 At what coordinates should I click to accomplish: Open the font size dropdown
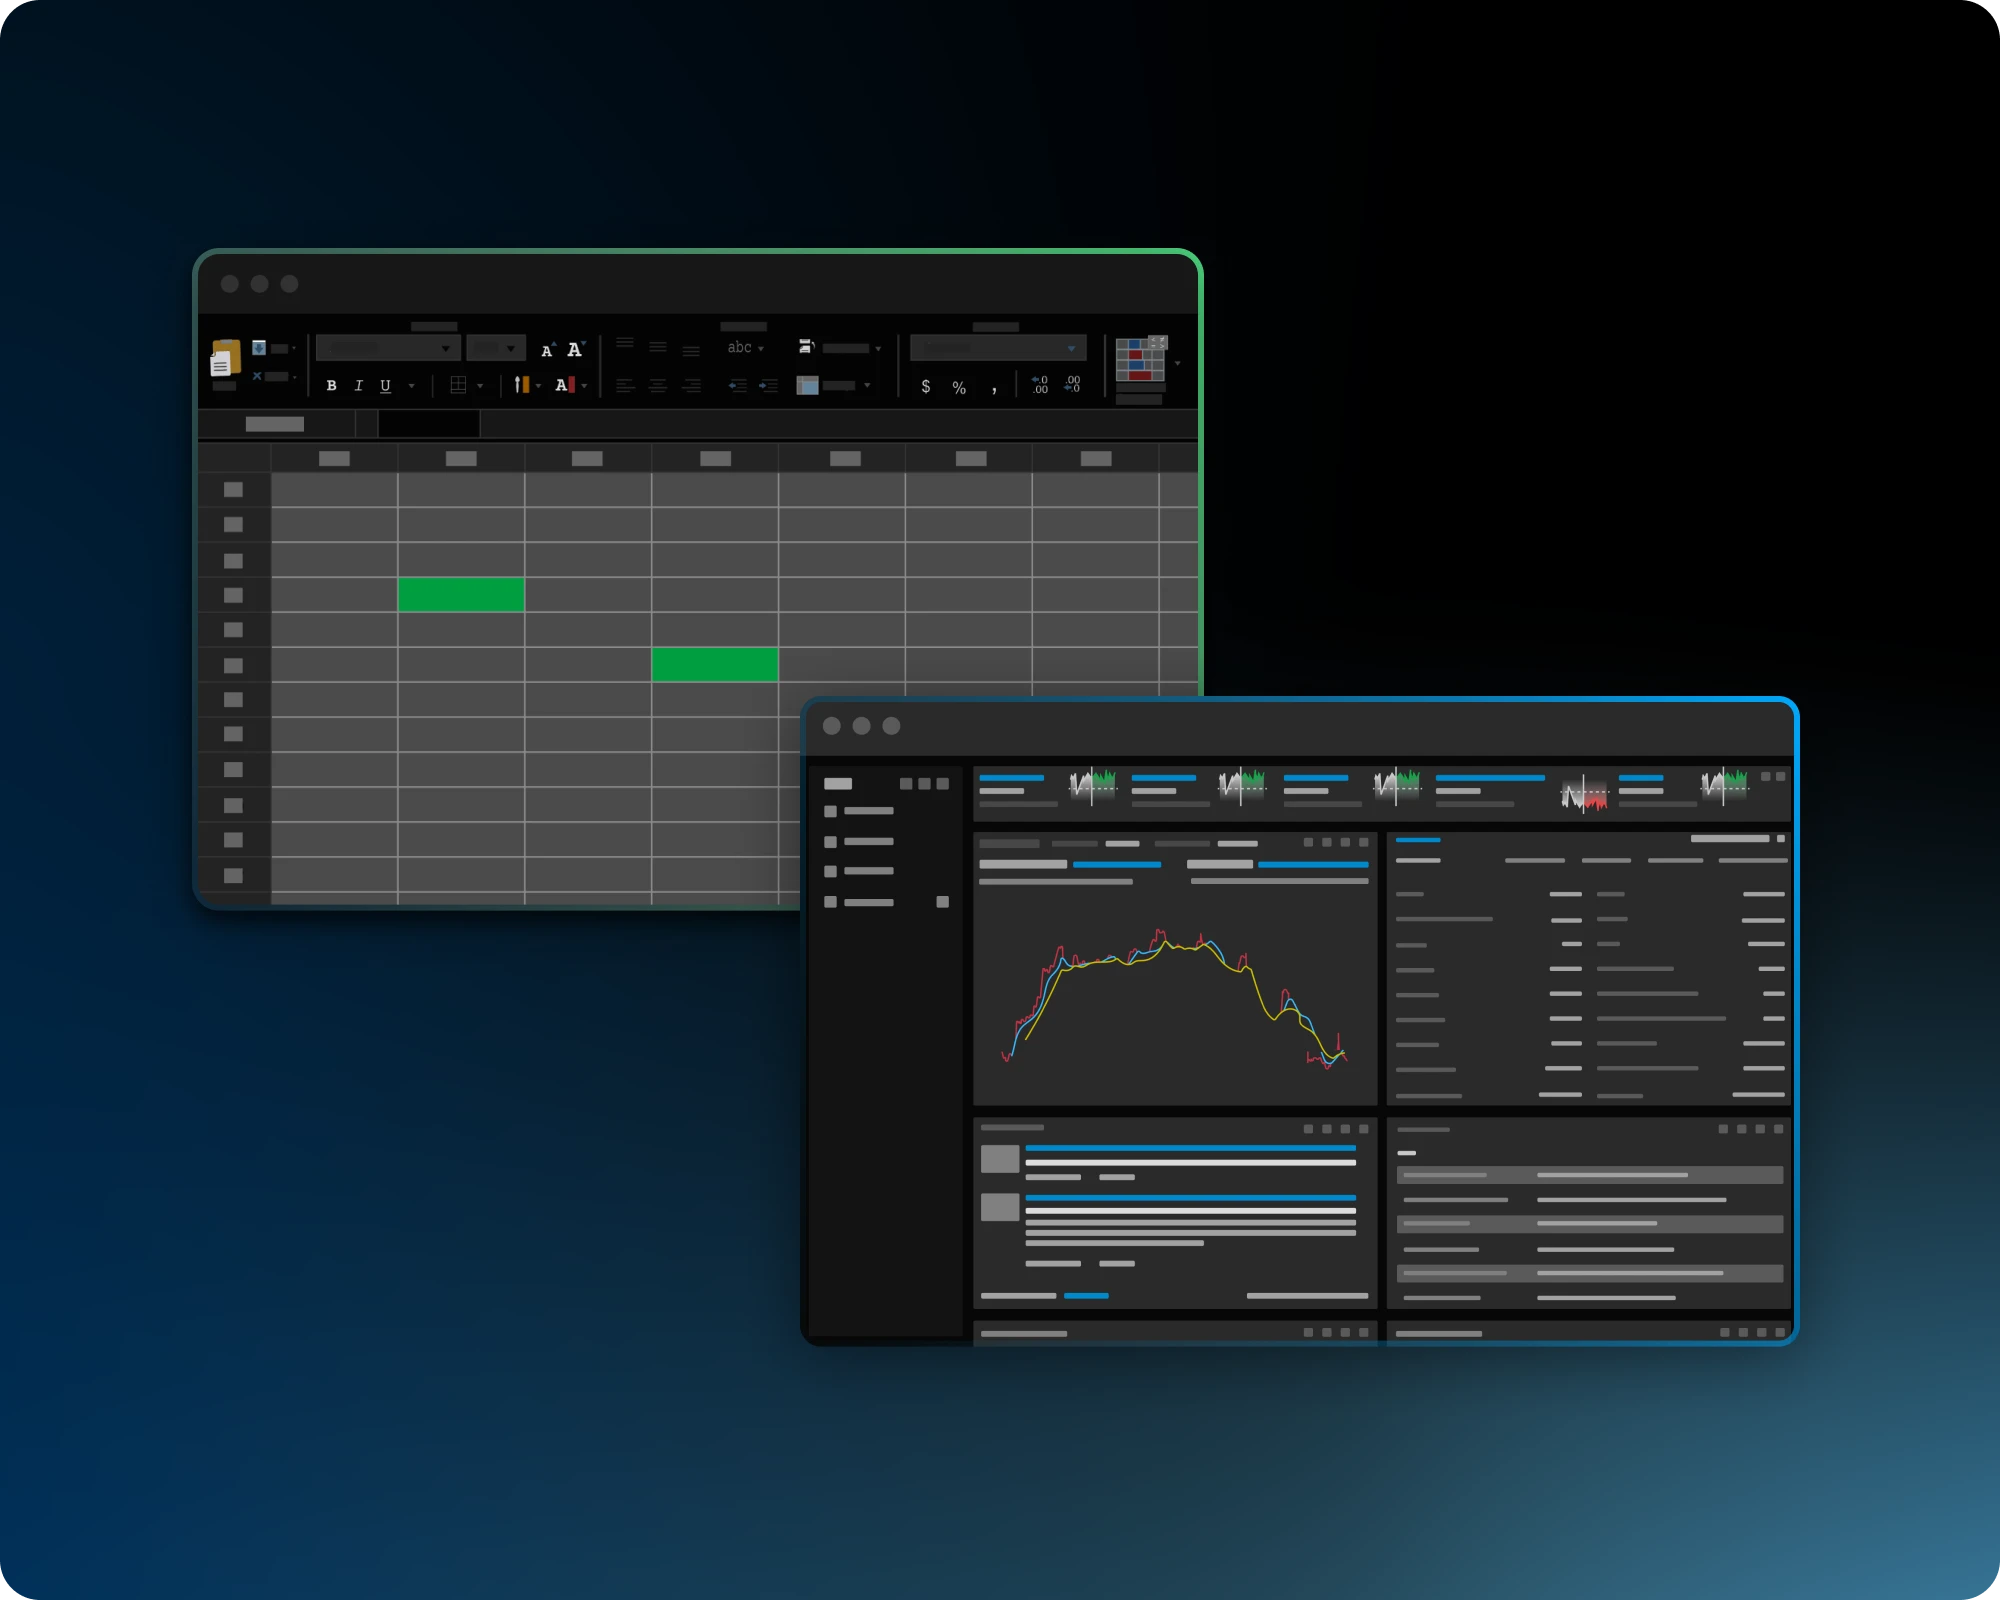click(511, 348)
